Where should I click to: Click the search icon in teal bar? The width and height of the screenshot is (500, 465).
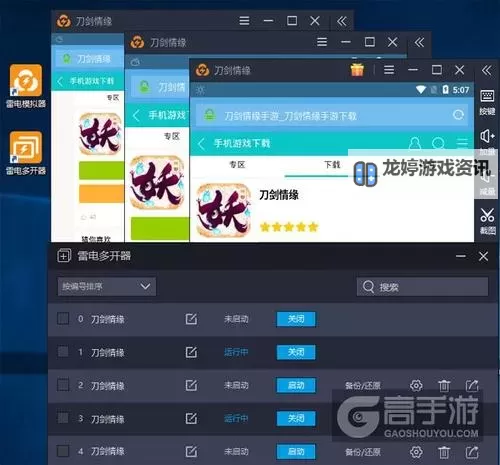click(x=438, y=143)
